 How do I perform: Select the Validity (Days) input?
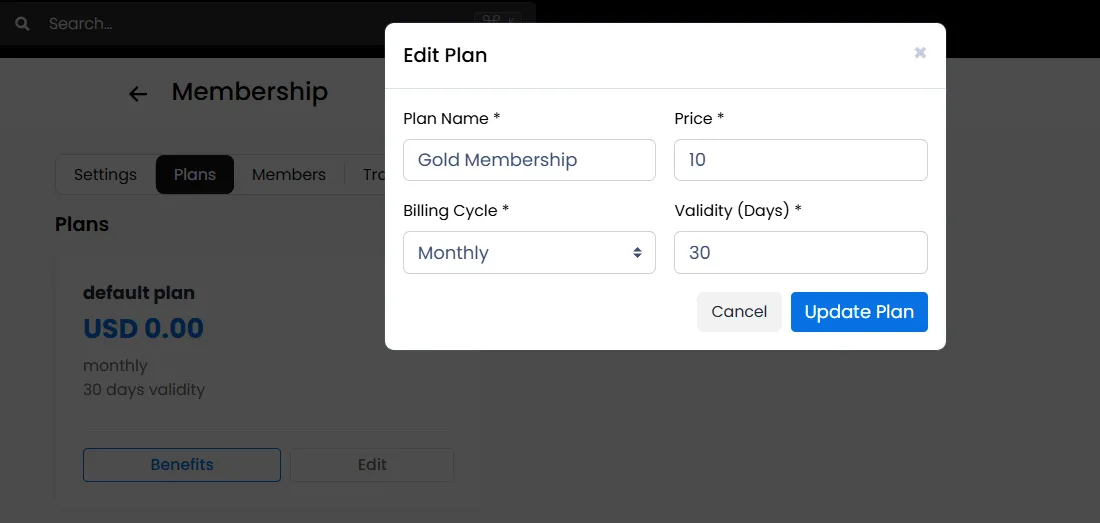point(801,252)
